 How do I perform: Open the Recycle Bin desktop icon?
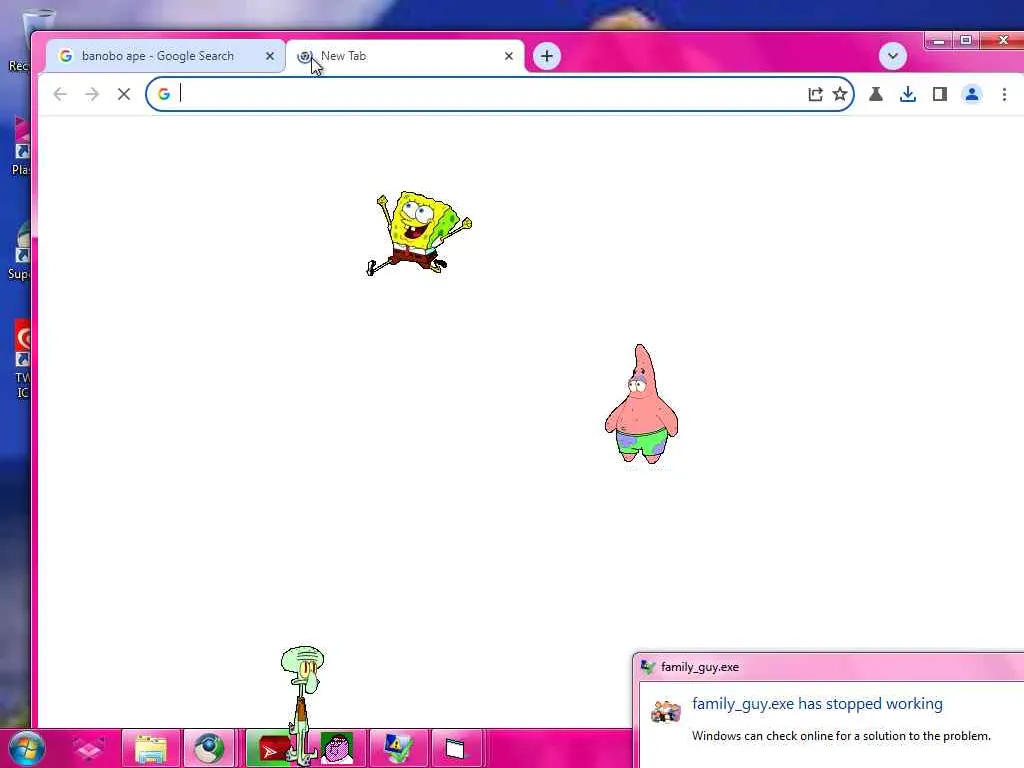click(x=26, y=40)
